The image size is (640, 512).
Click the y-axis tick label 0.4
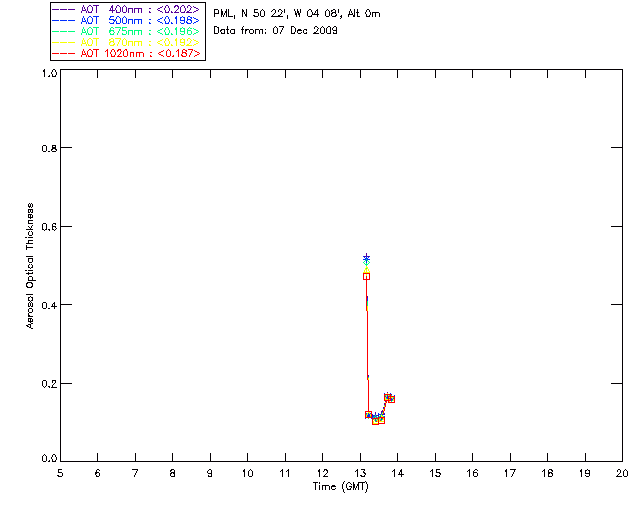(49, 305)
